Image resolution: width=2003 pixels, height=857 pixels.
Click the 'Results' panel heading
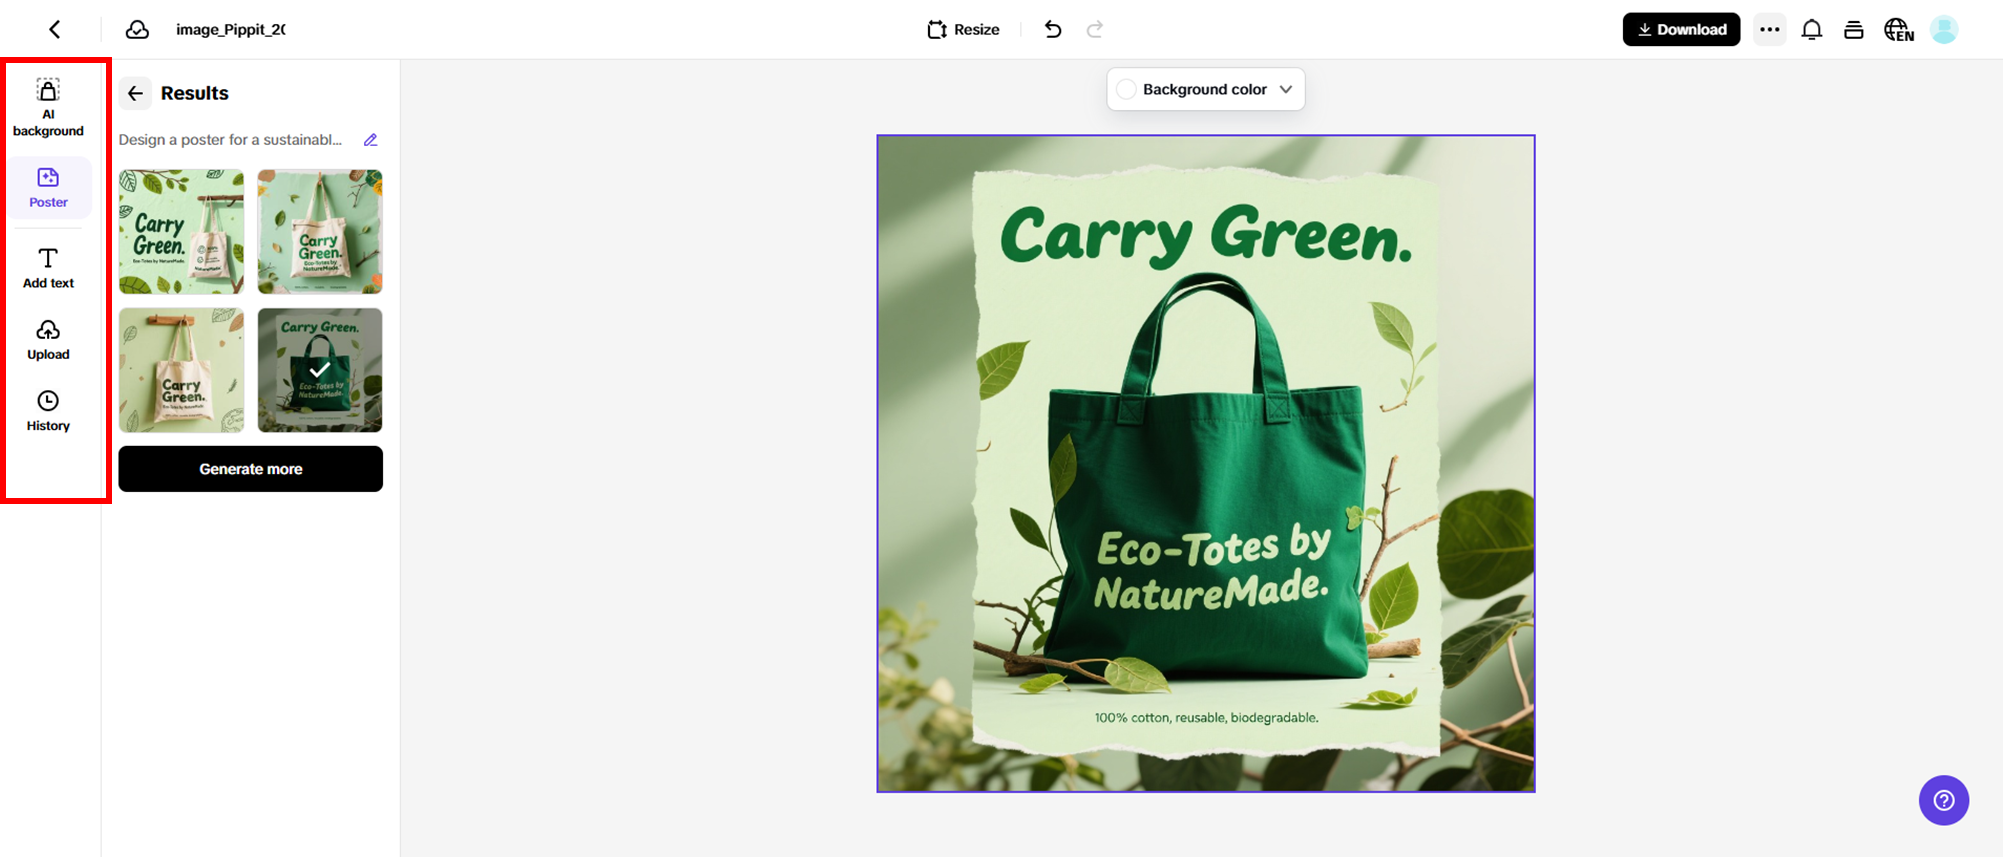pyautogui.click(x=195, y=93)
